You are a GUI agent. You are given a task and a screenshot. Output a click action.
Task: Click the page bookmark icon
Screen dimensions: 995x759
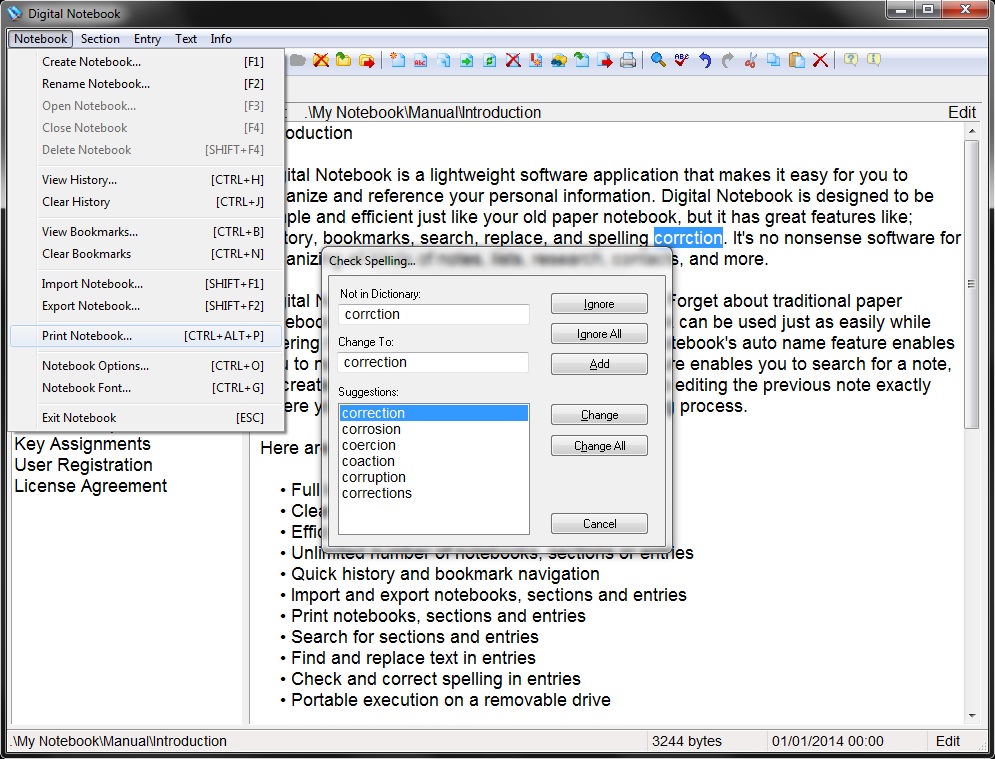536,60
